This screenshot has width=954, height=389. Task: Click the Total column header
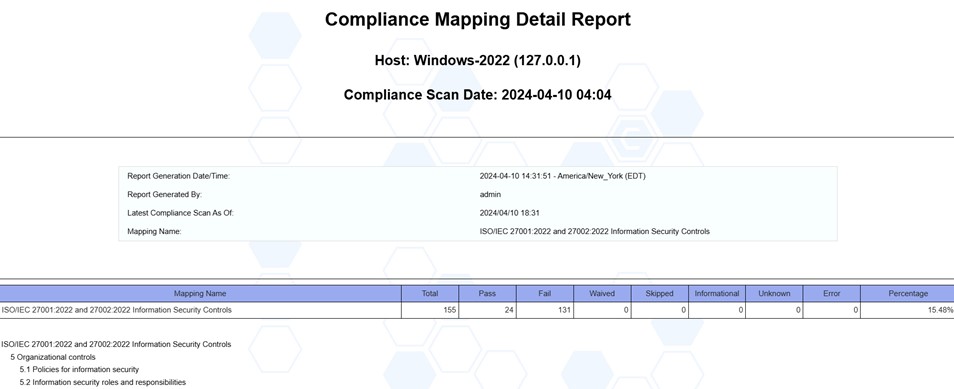point(430,293)
